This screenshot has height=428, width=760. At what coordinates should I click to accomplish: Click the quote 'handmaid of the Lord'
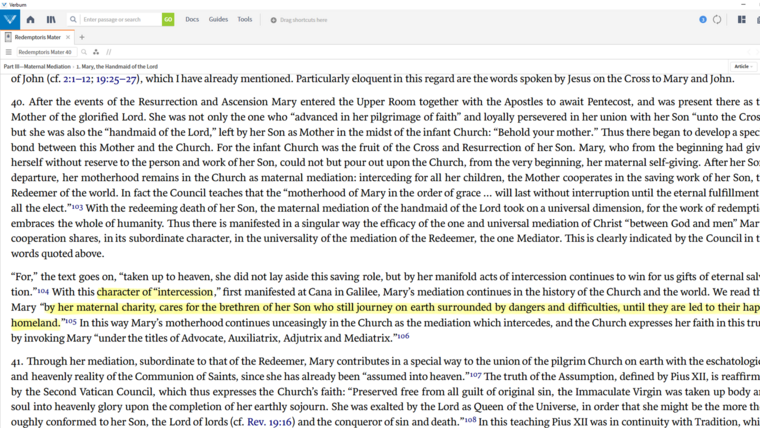[161, 132]
